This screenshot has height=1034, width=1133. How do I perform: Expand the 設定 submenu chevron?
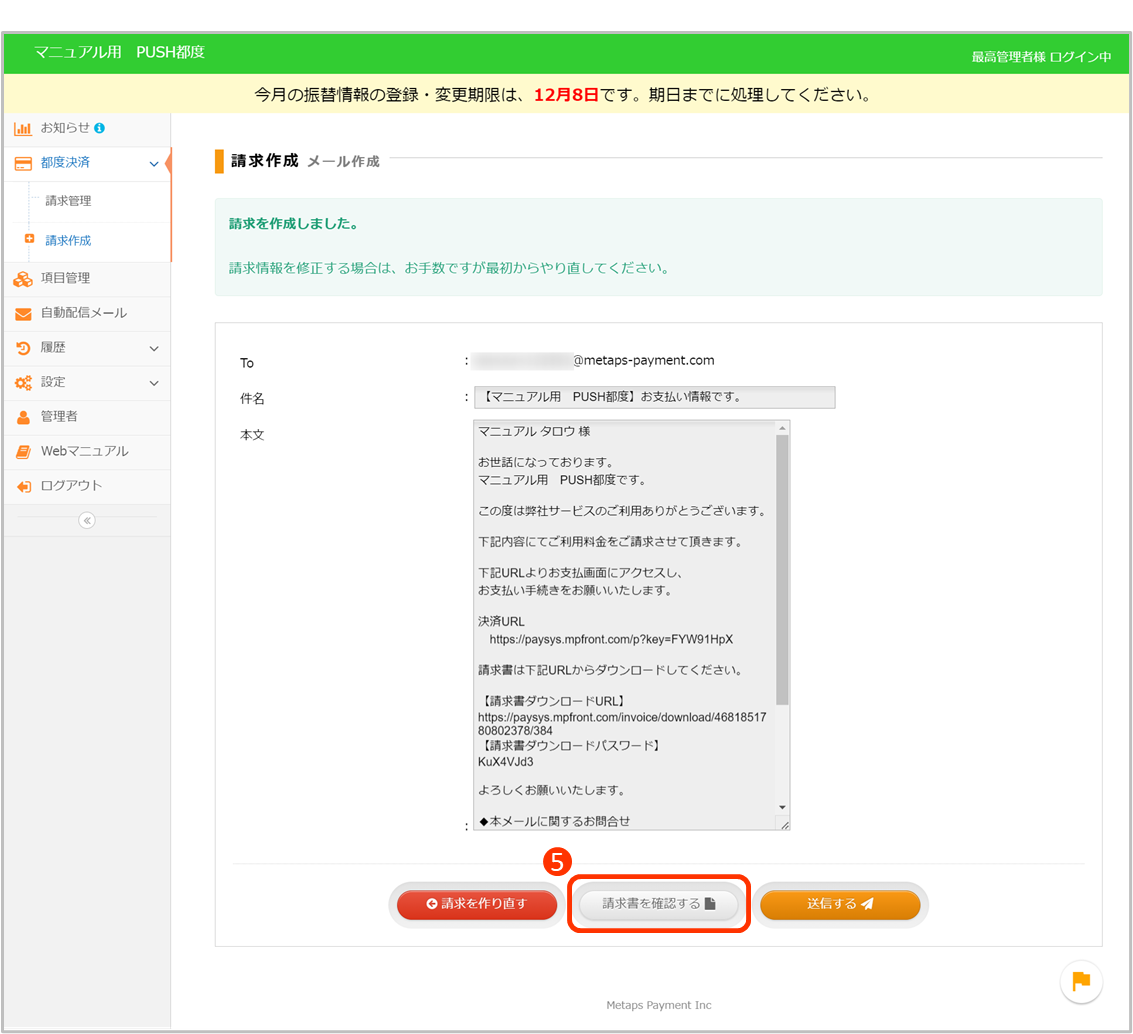(153, 383)
